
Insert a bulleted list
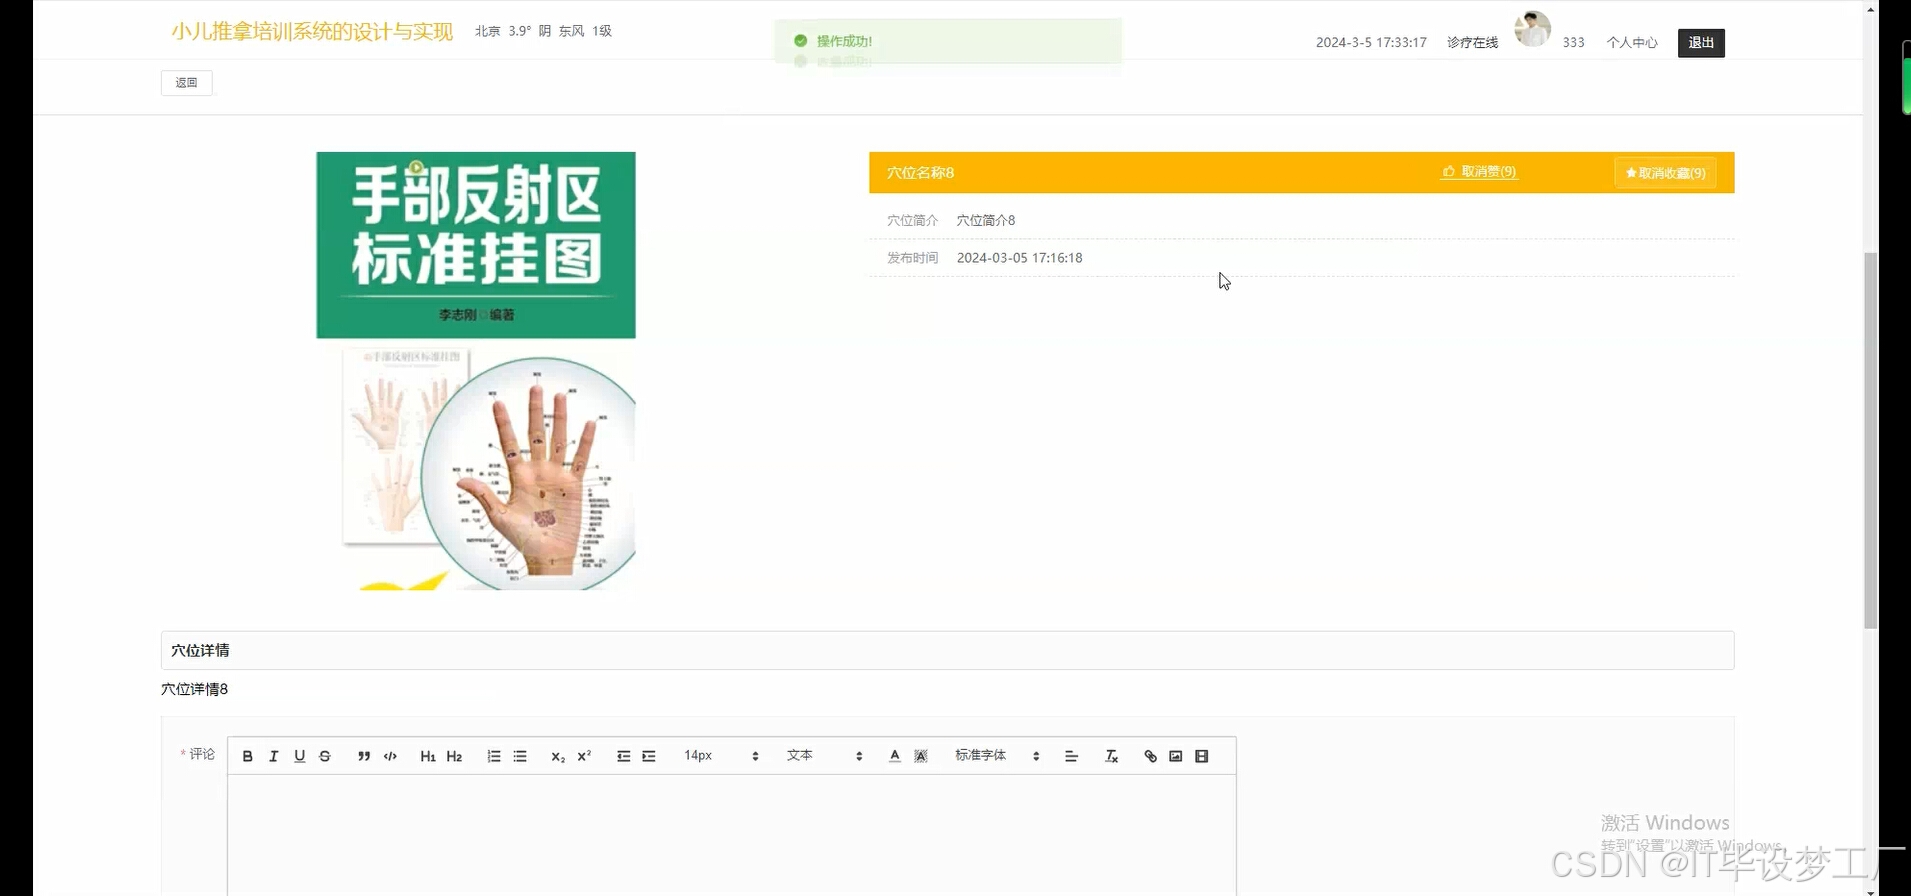tap(520, 756)
